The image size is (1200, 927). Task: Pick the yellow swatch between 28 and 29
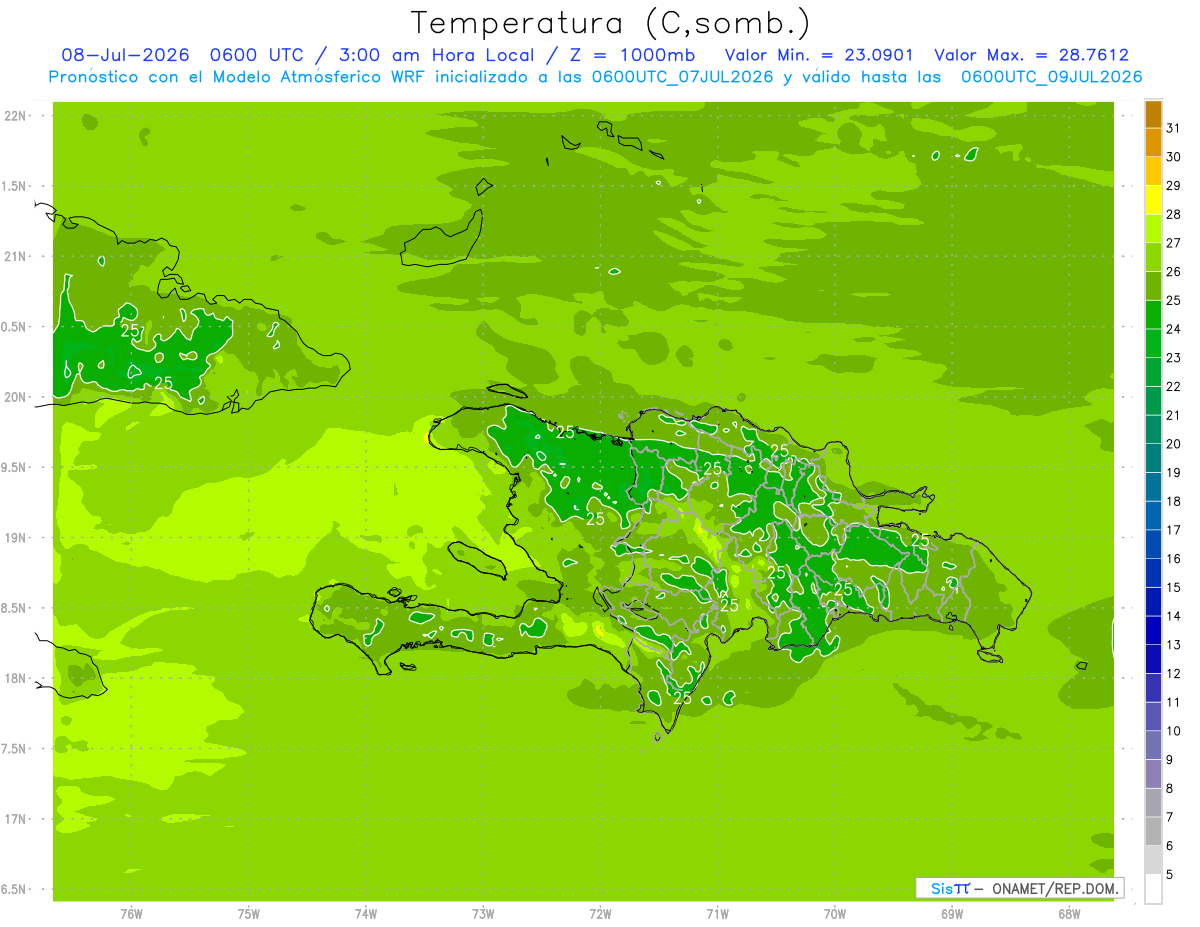(1153, 200)
